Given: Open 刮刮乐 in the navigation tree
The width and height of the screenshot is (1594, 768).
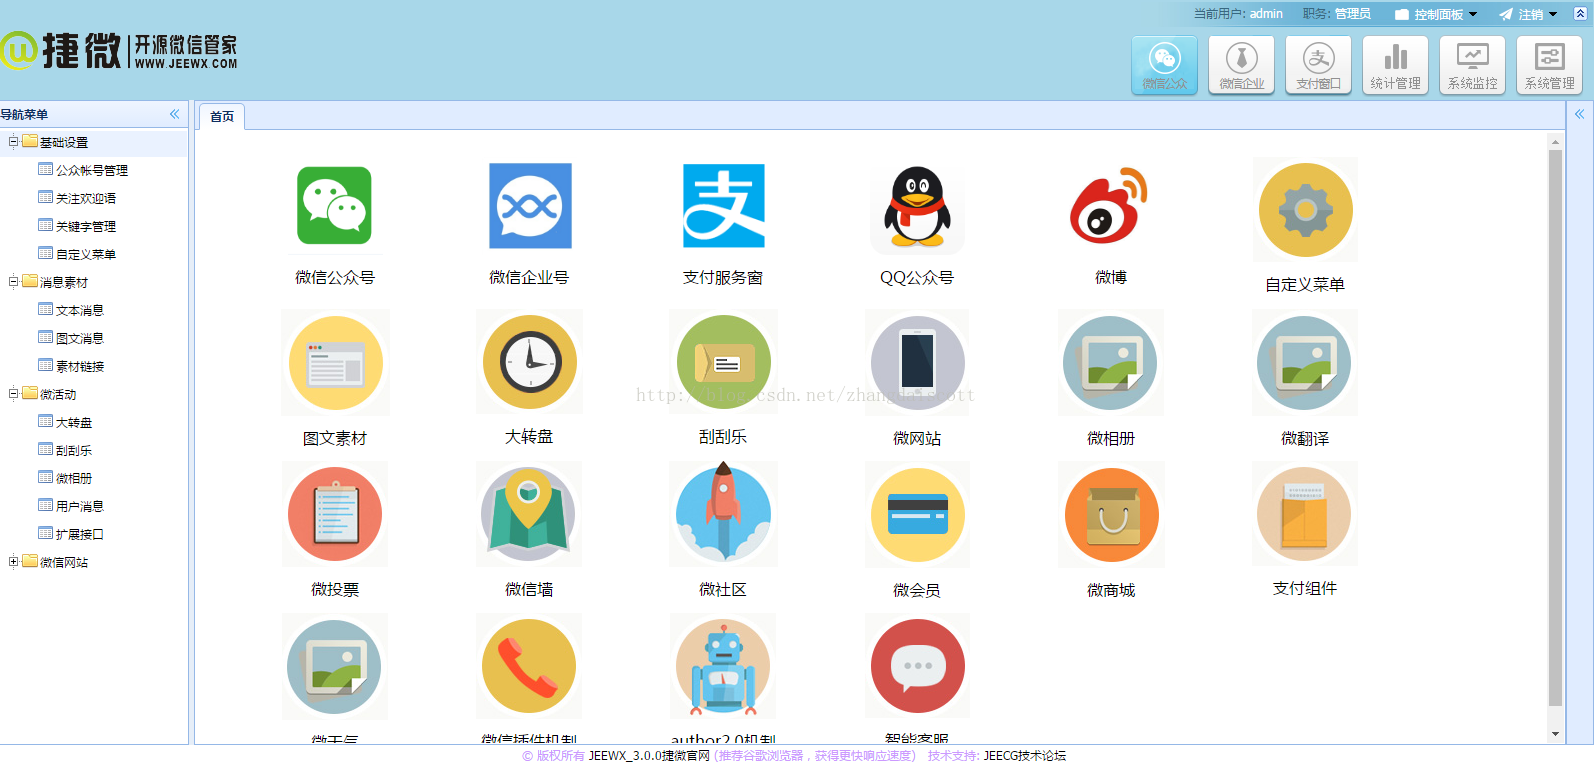Looking at the screenshot, I should click(x=74, y=450).
